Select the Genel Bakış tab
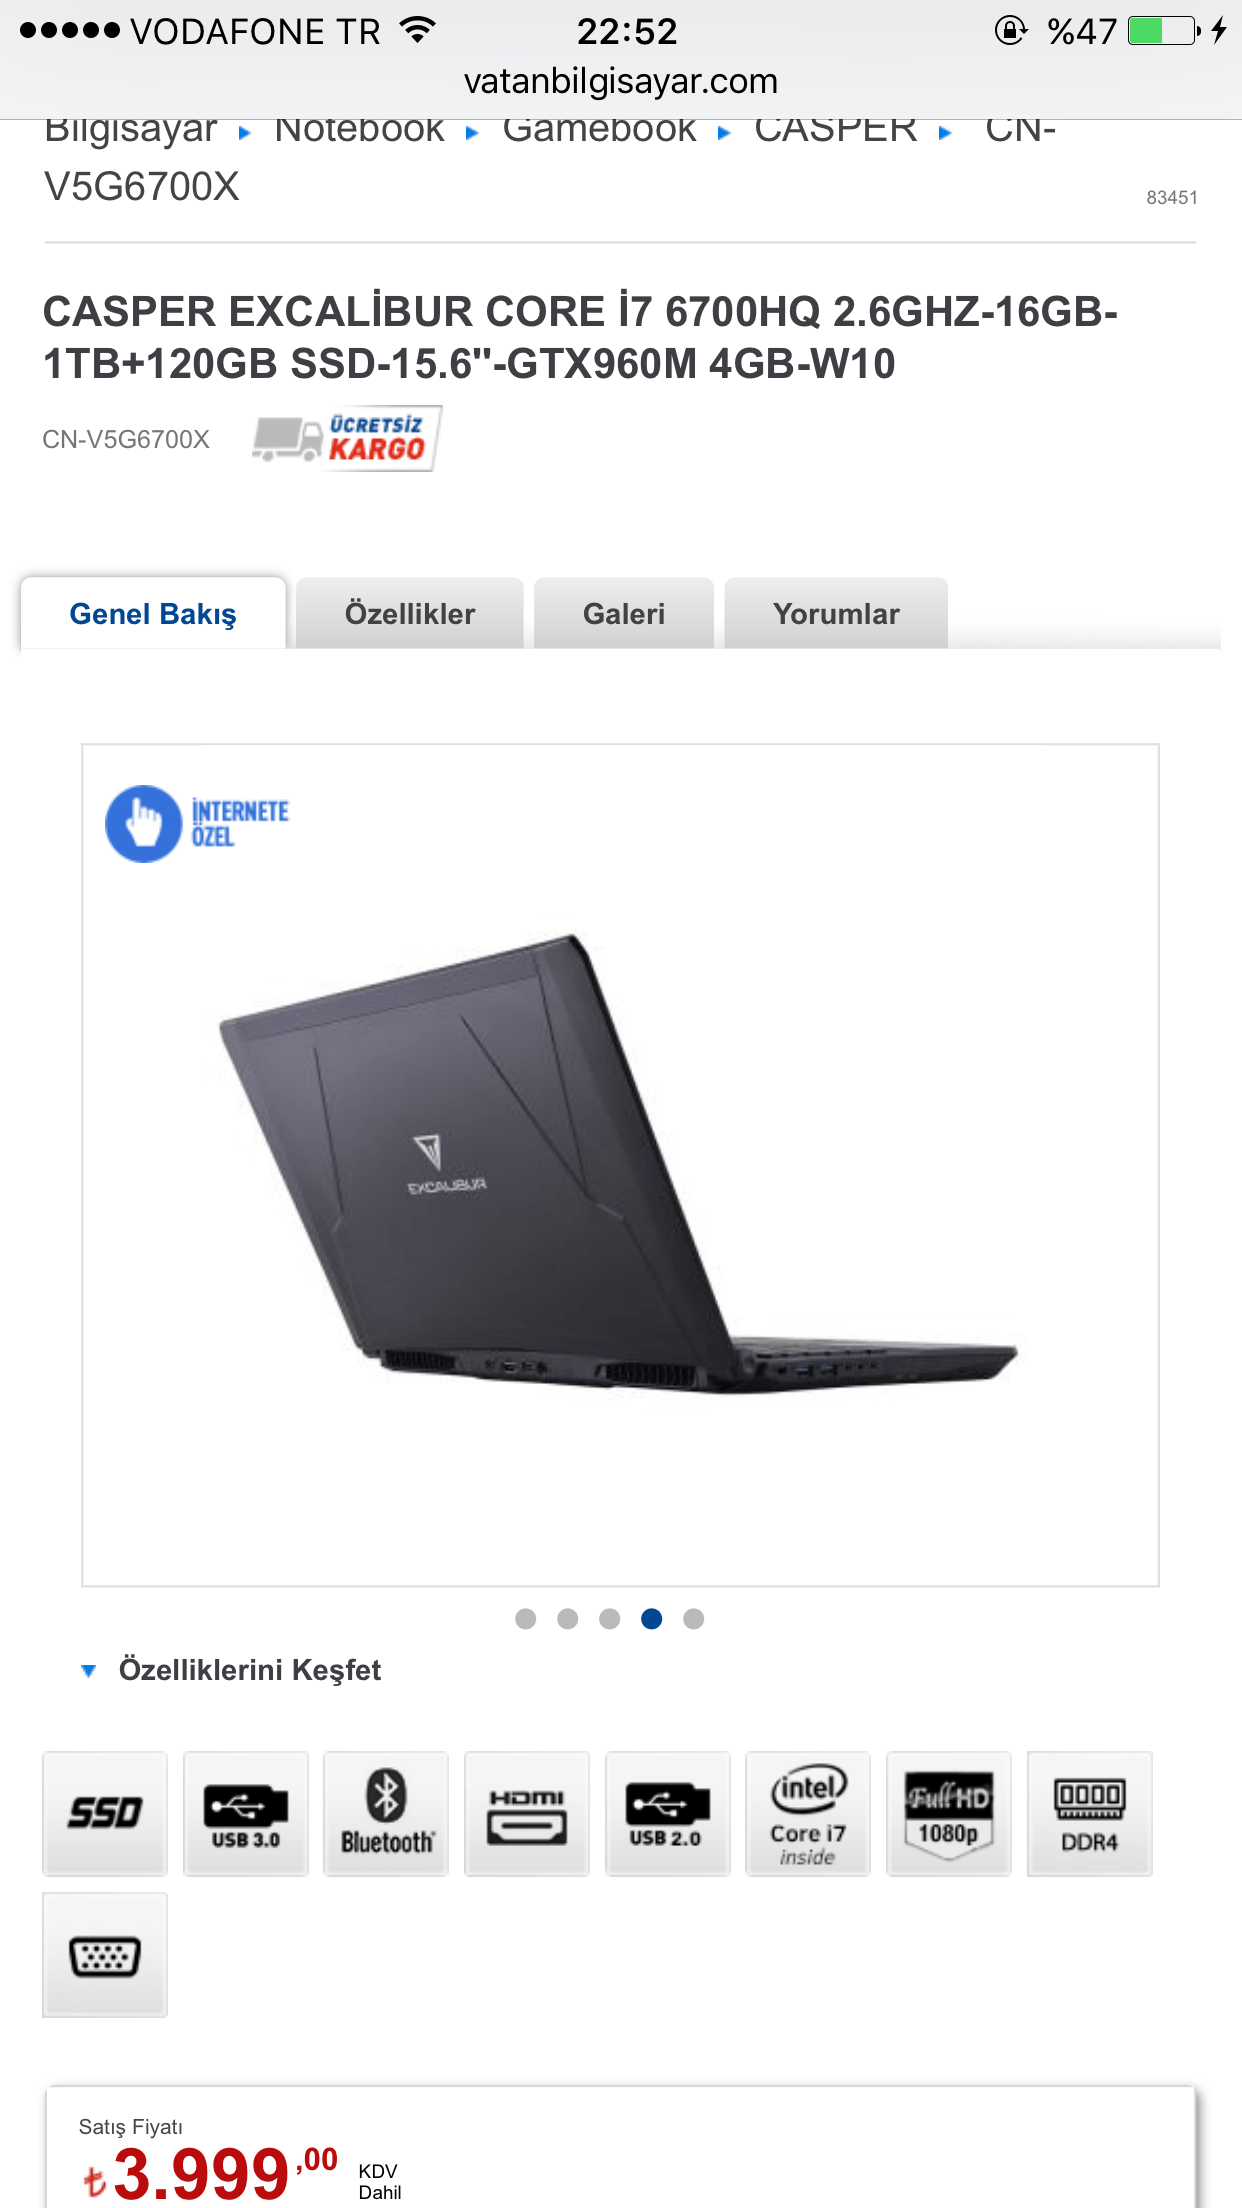The width and height of the screenshot is (1242, 2208). pos(153,613)
